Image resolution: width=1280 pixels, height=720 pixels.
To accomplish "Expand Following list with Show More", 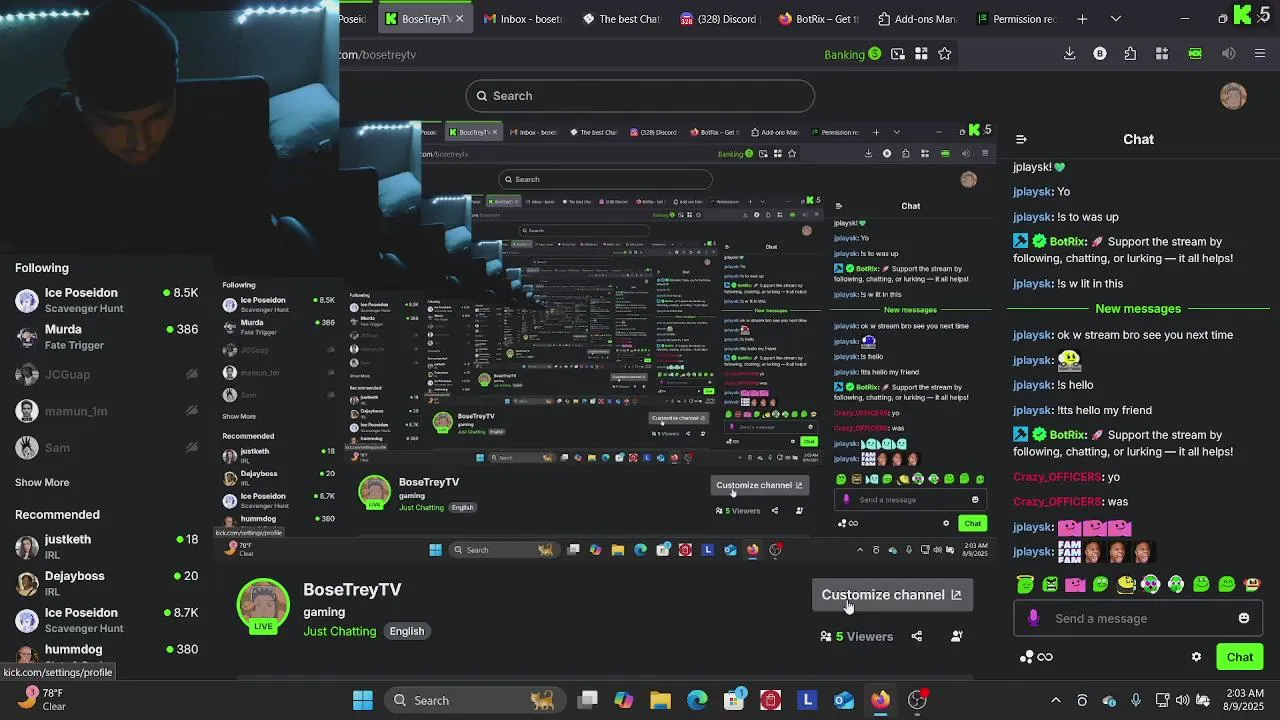I will (42, 482).
